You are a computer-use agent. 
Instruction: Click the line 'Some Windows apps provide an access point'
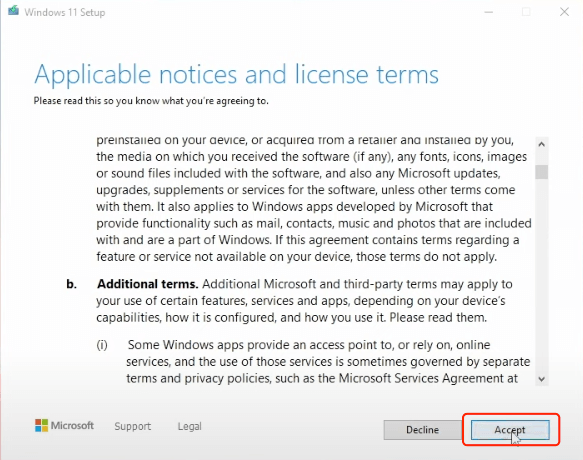(x=309, y=345)
